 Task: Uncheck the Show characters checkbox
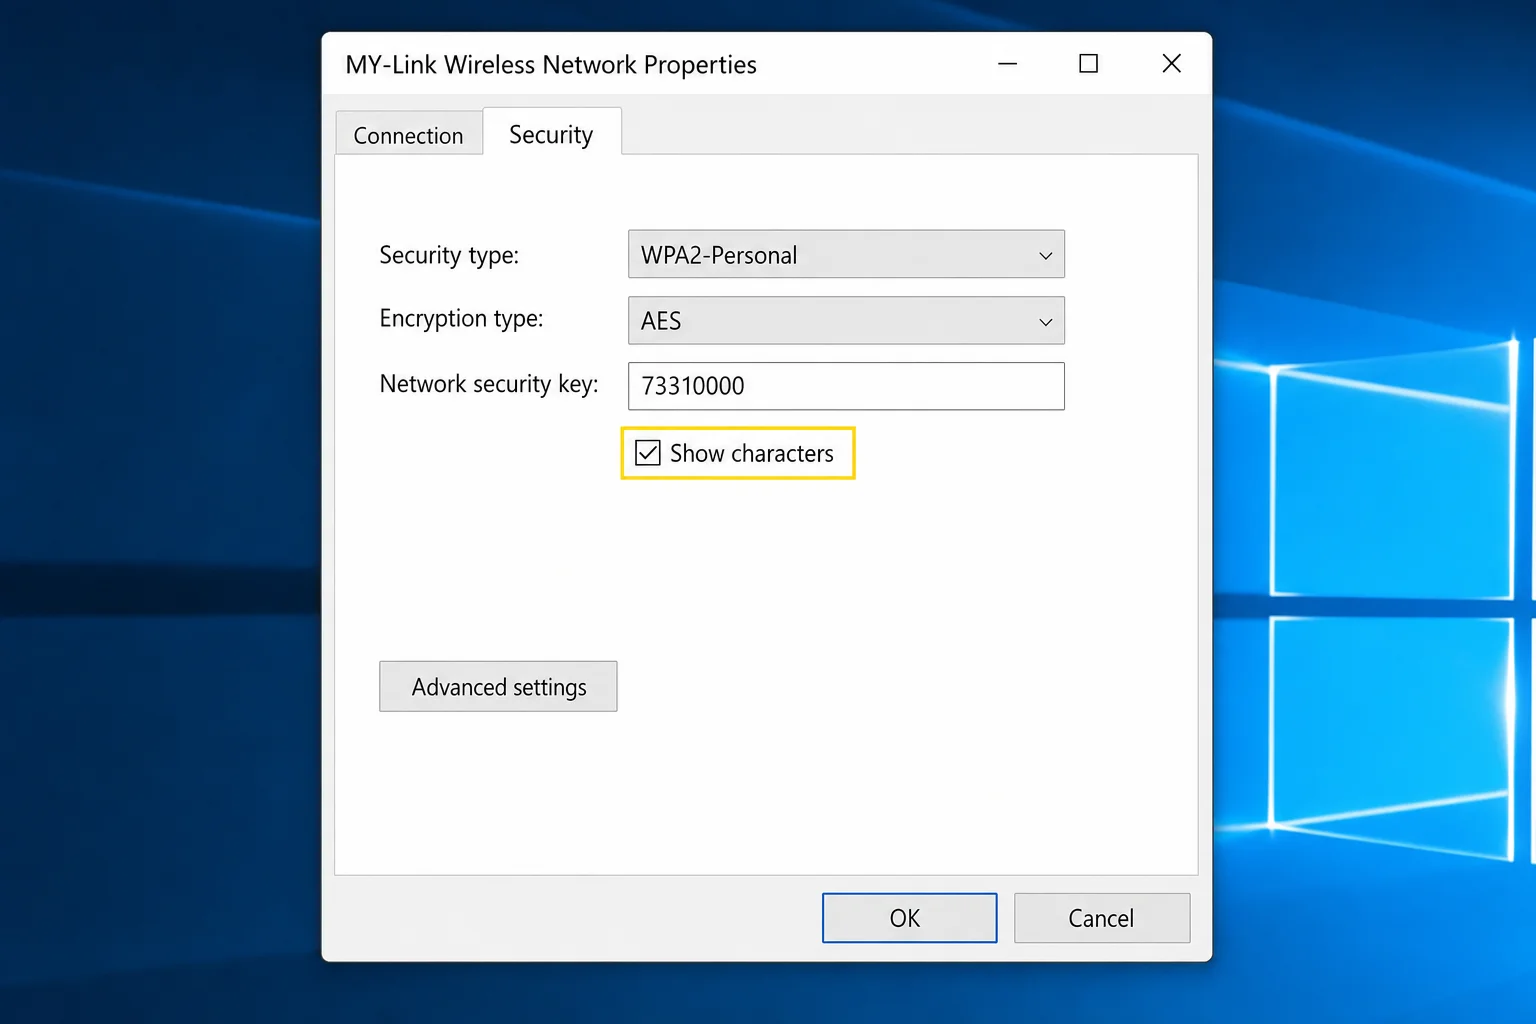click(x=648, y=453)
